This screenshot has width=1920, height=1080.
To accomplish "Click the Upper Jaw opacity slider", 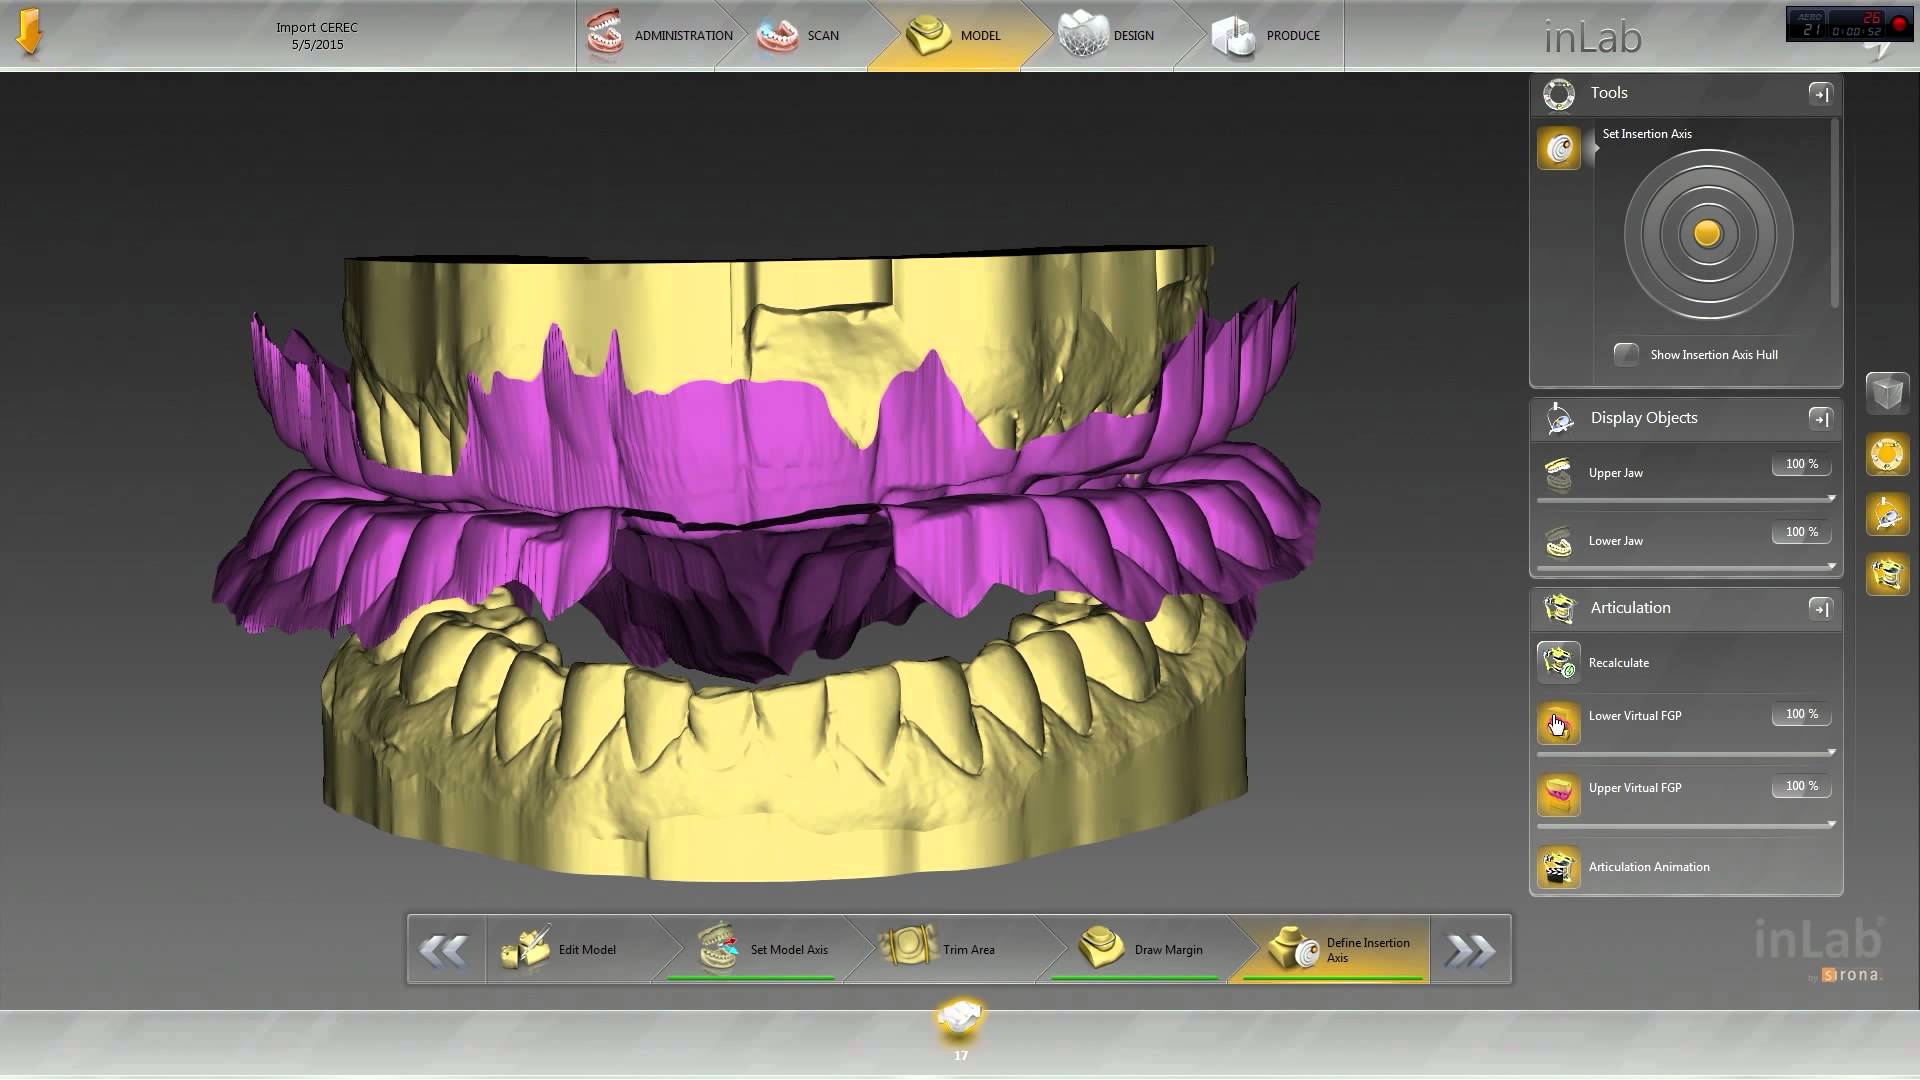I will coord(1685,499).
